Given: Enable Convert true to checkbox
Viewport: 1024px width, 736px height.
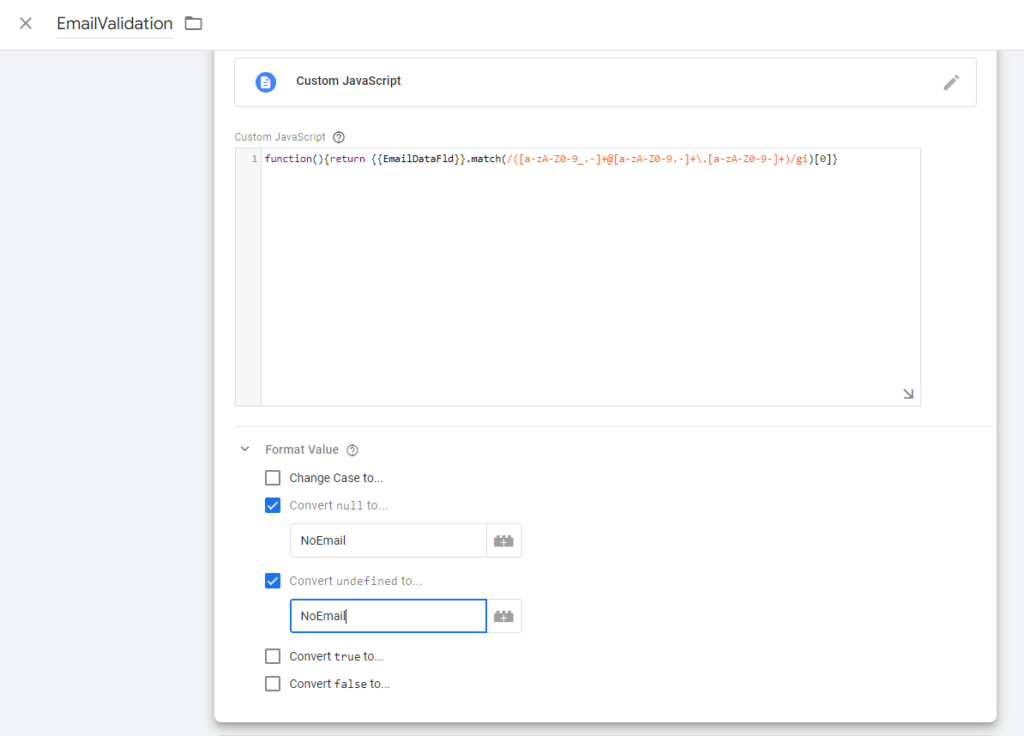Looking at the screenshot, I should pyautogui.click(x=273, y=656).
